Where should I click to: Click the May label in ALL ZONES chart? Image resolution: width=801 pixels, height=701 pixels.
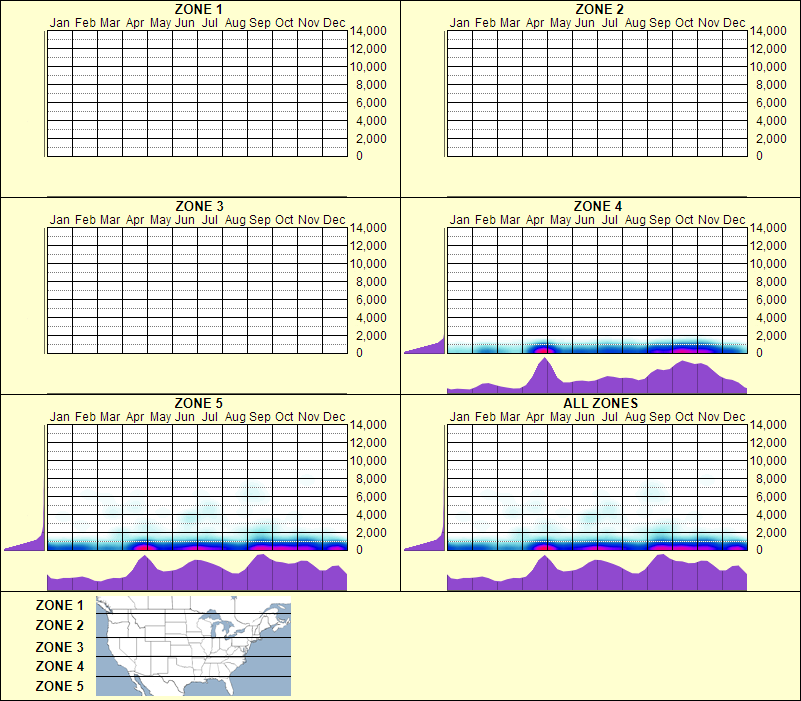[x=560, y=417]
